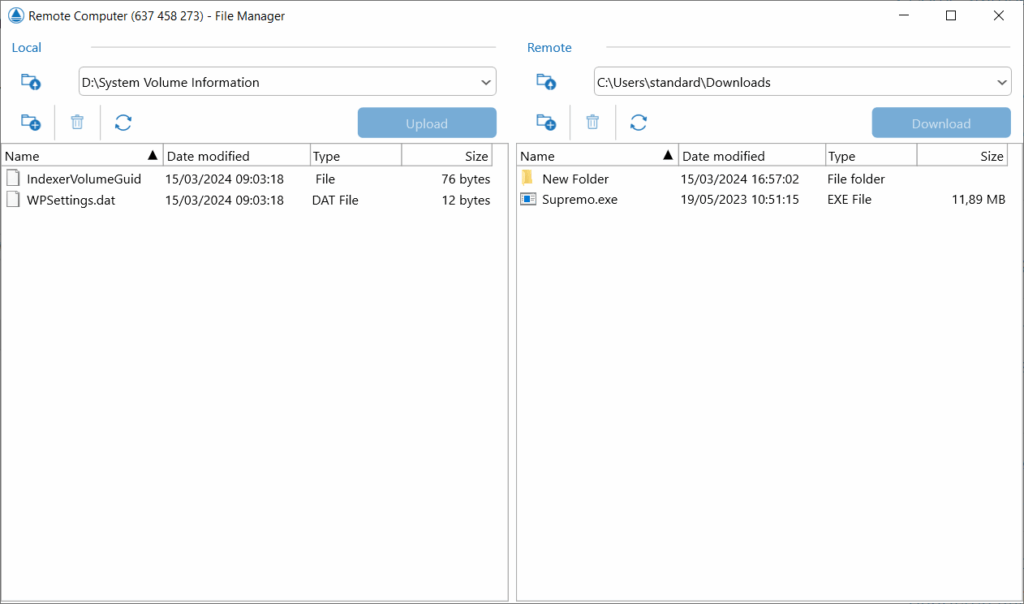1024x604 pixels.
Task: Expand the Local path dropdown arrow
Action: [485, 82]
